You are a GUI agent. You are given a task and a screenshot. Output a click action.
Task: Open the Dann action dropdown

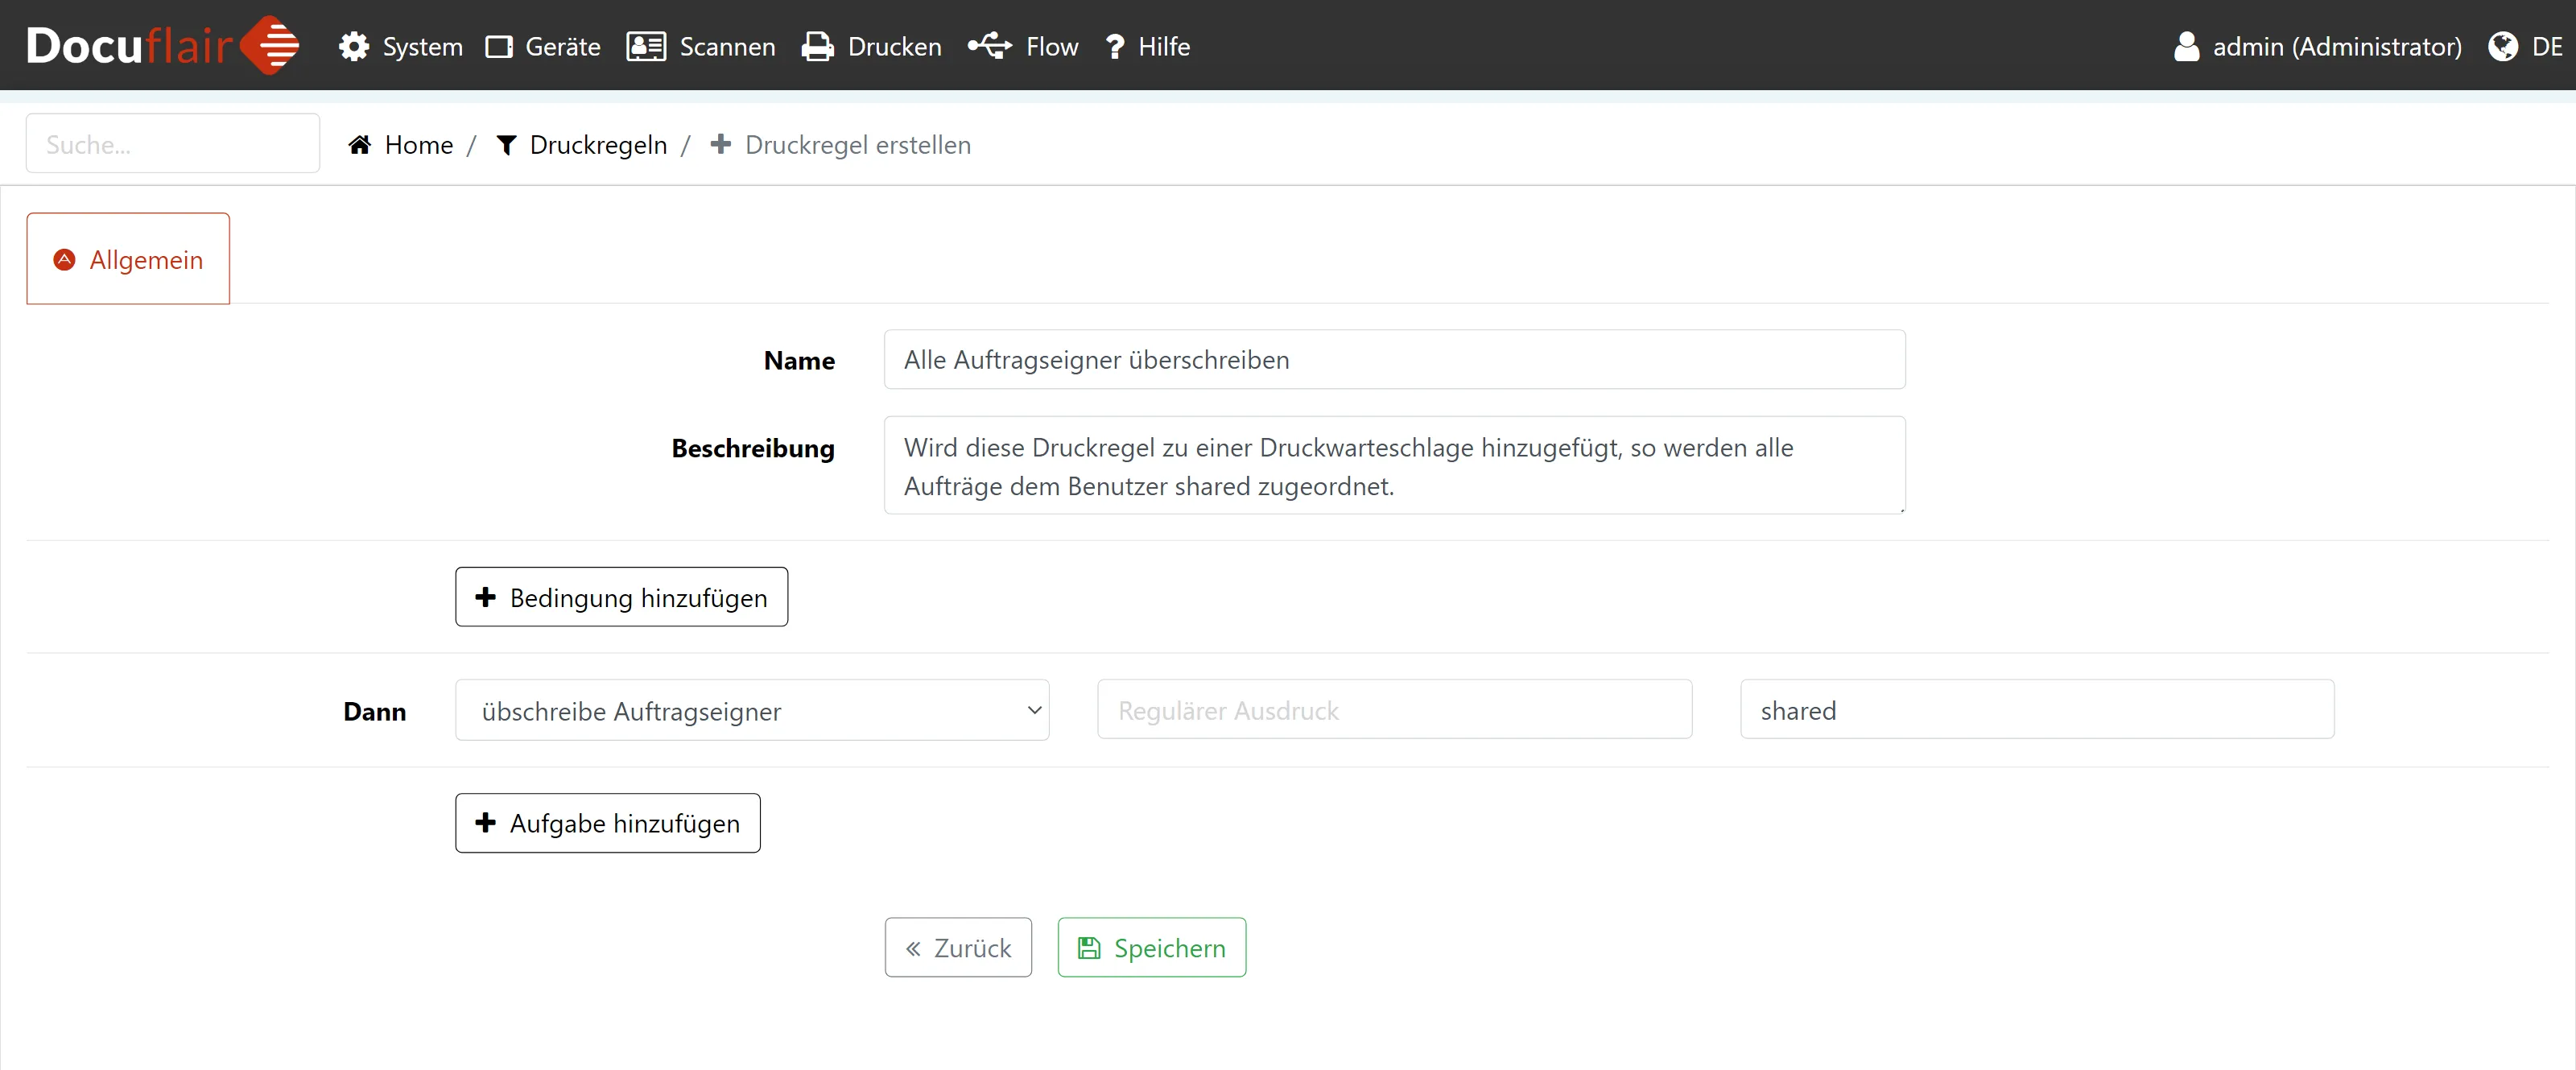[751, 710]
